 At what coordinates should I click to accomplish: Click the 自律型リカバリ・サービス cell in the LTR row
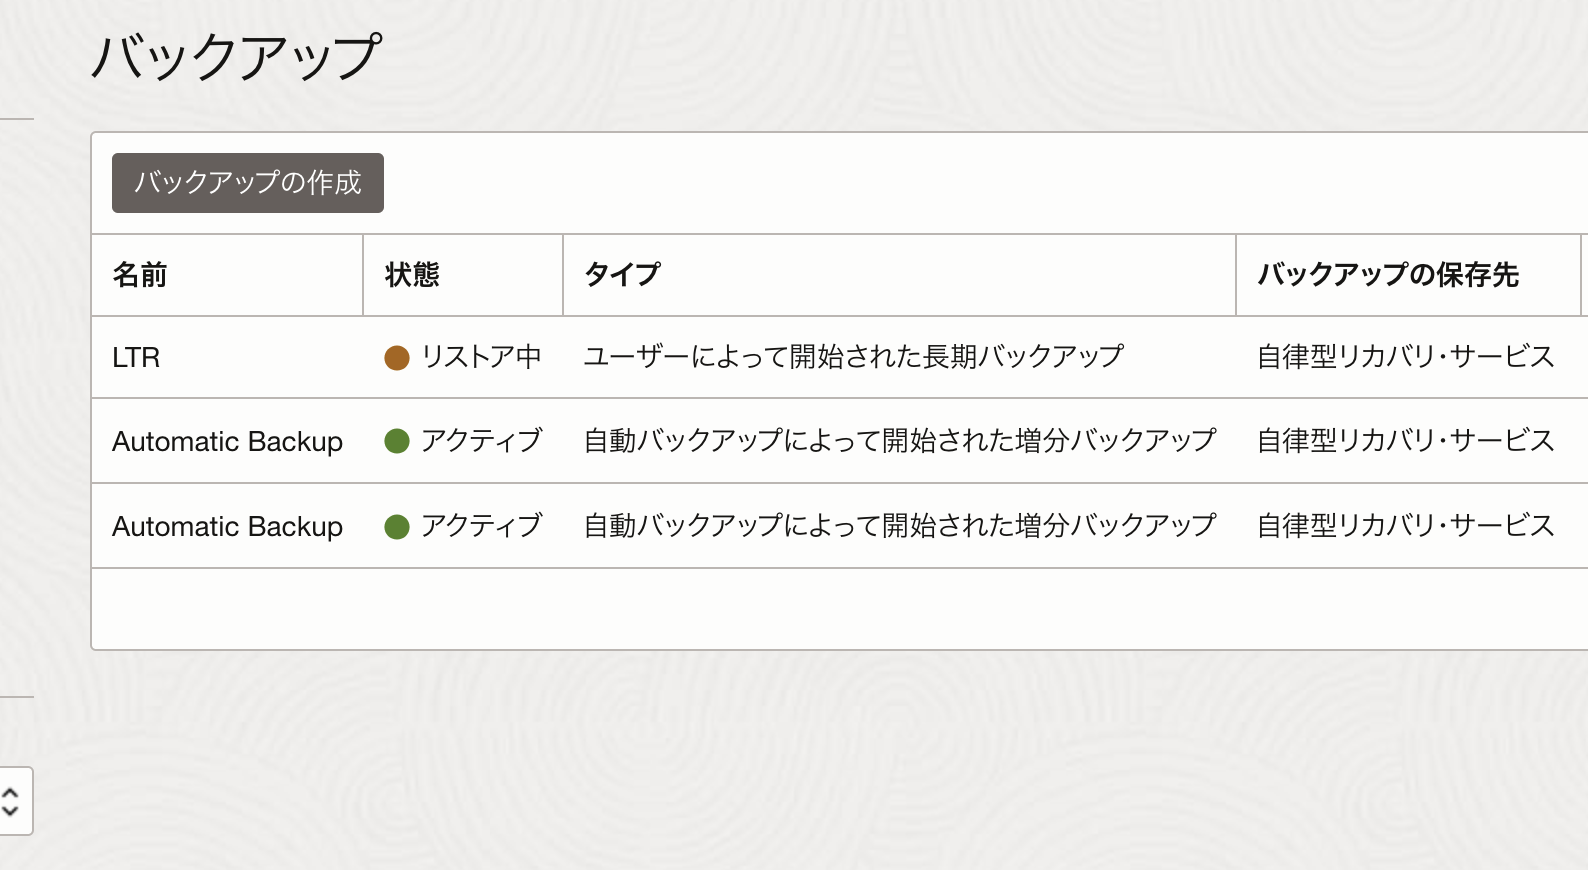tap(1405, 357)
